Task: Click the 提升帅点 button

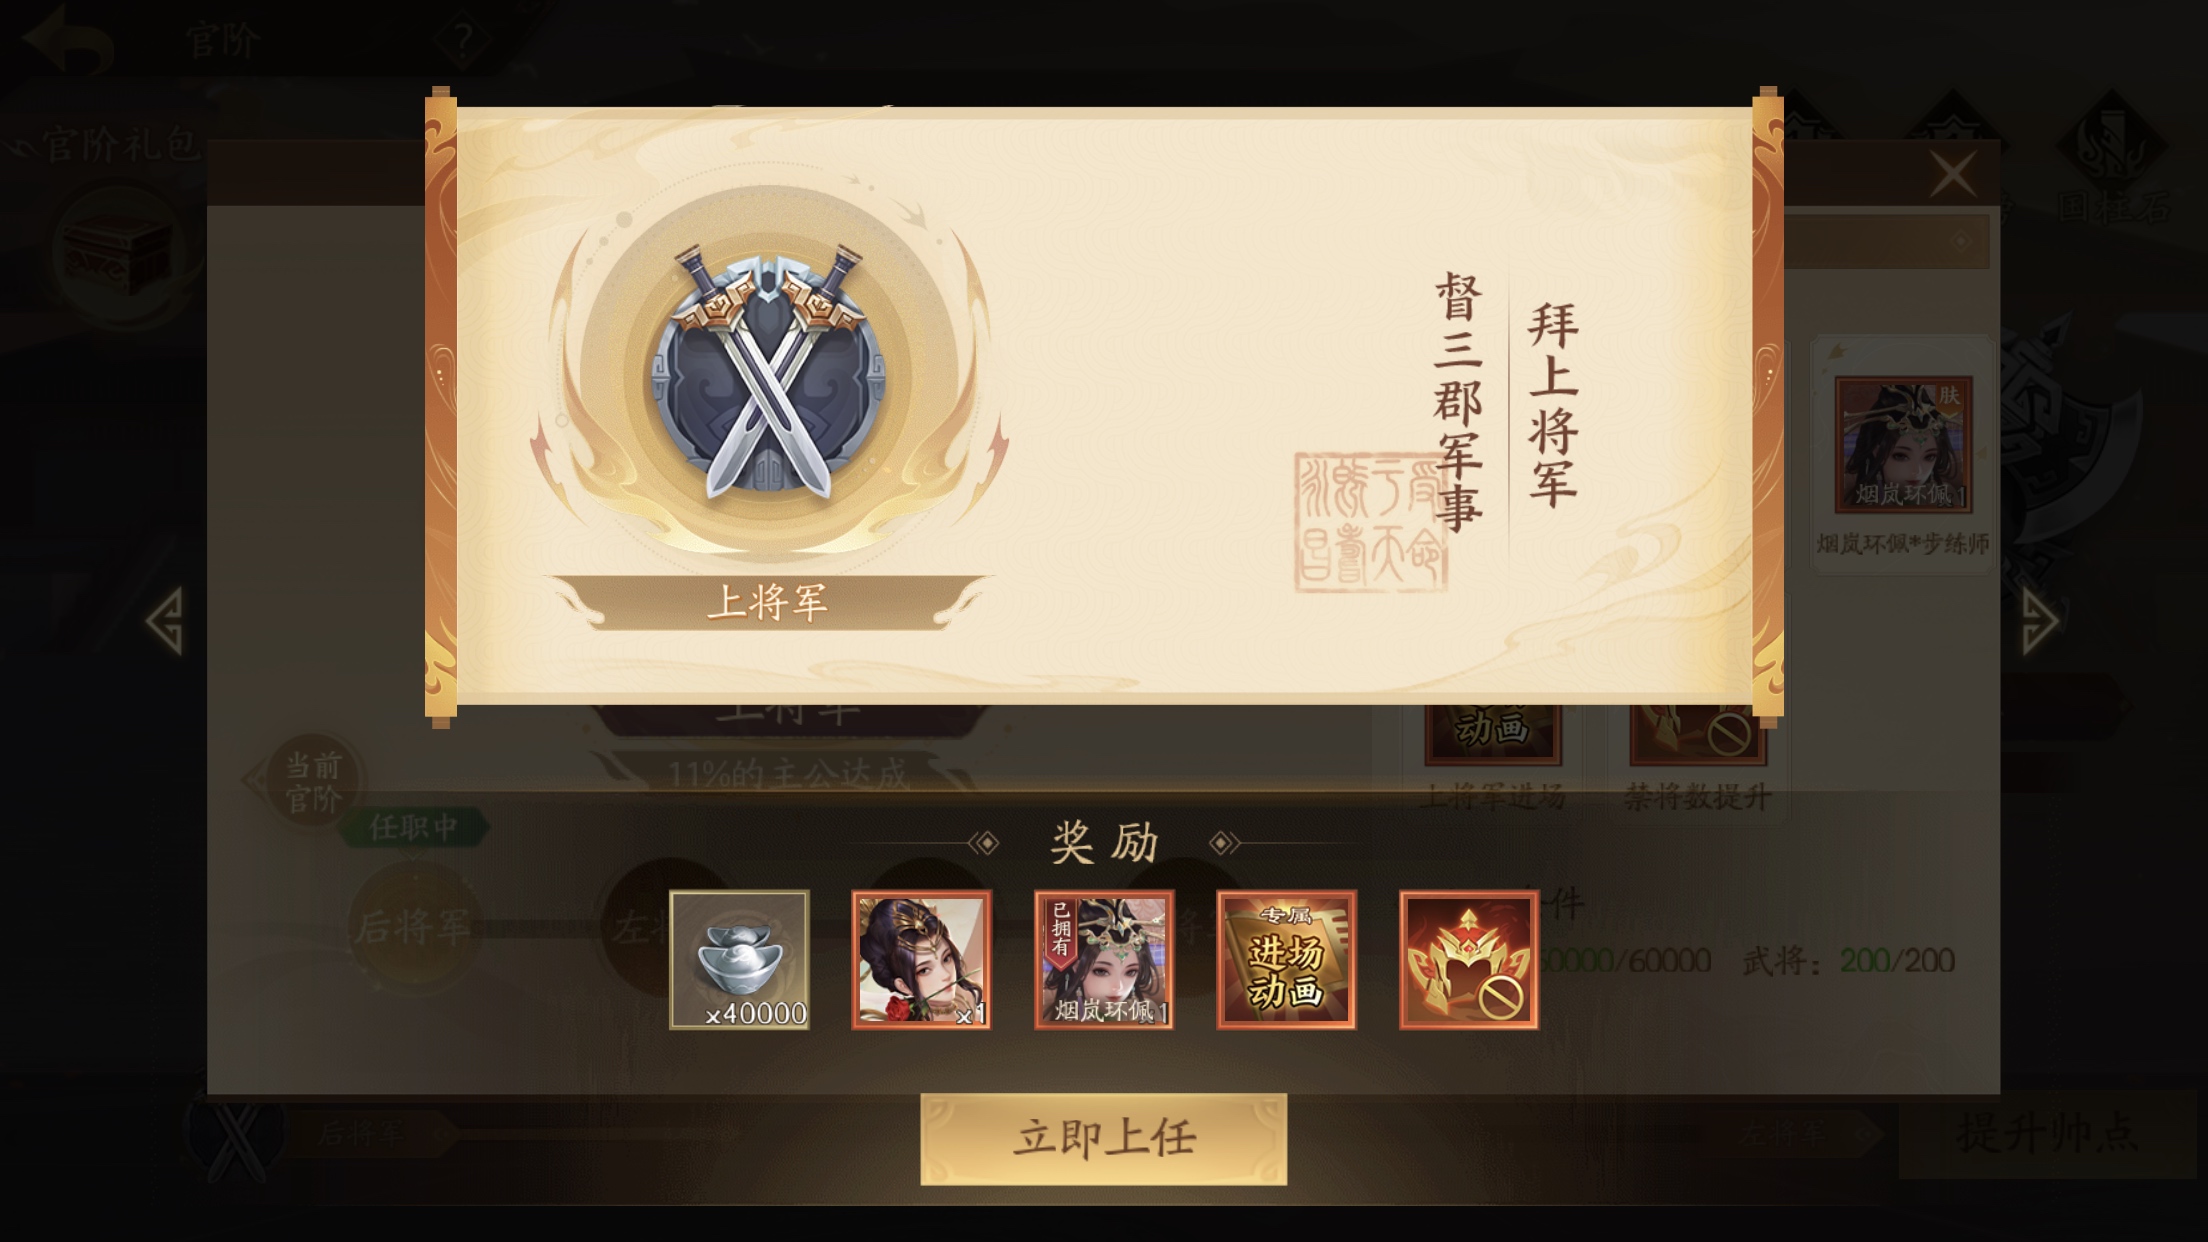Action: point(2046,1134)
